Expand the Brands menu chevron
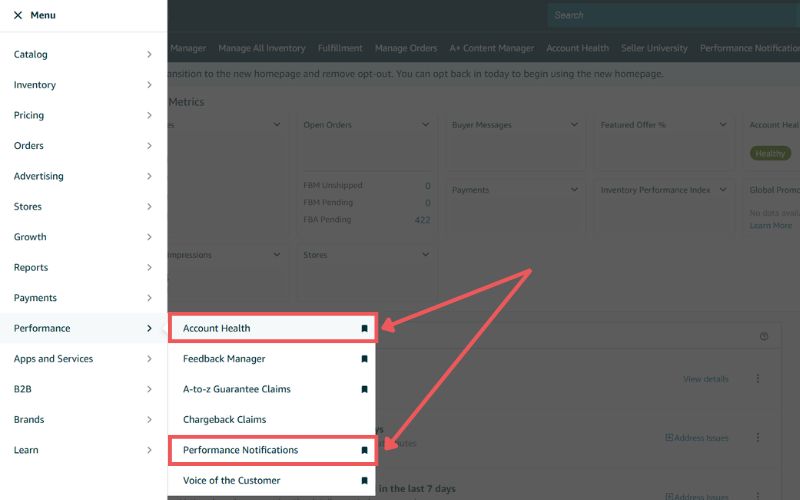This screenshot has width=800, height=500. pyautogui.click(x=149, y=419)
